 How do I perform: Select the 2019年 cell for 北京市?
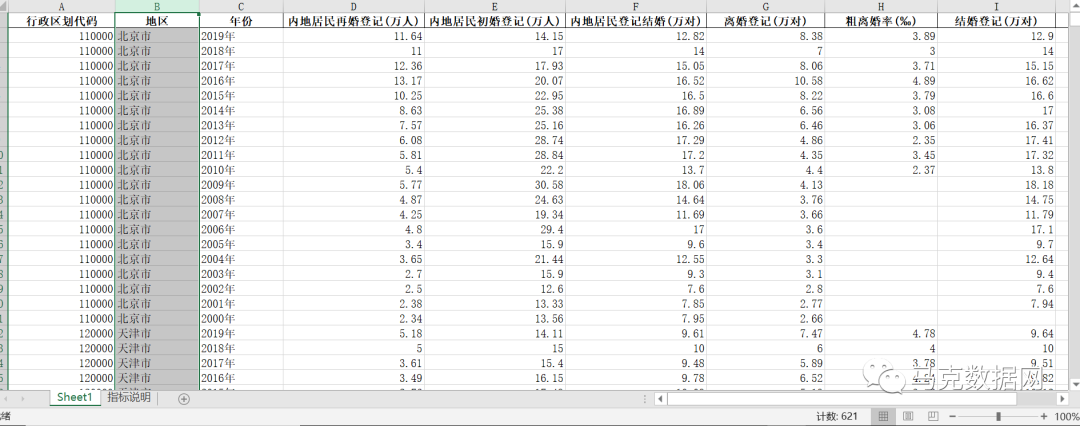click(x=241, y=36)
